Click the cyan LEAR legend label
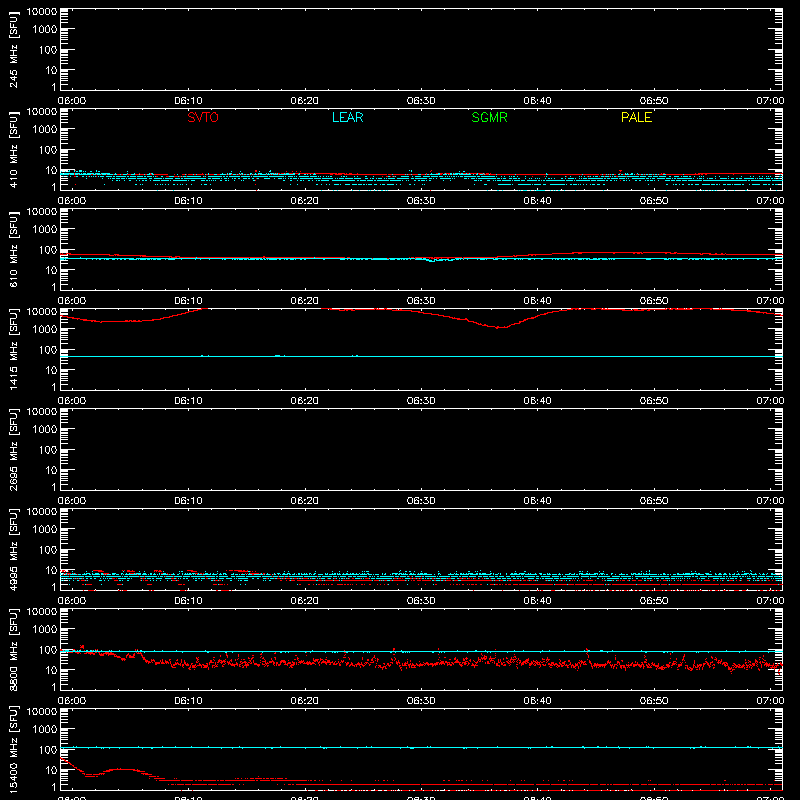 pos(347,117)
